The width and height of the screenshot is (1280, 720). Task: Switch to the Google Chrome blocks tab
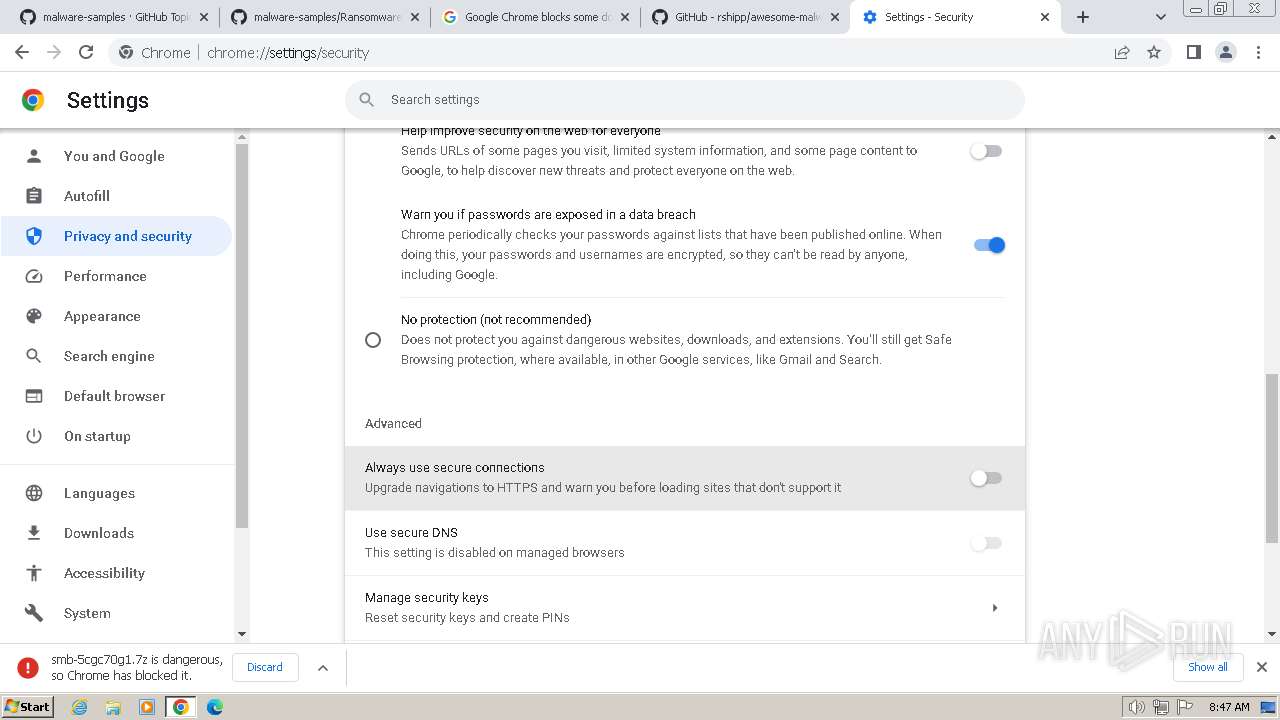pos(536,17)
